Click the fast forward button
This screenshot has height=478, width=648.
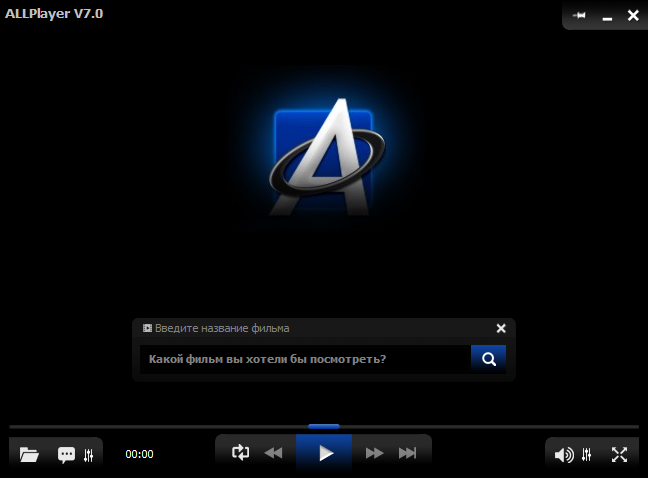click(x=375, y=453)
